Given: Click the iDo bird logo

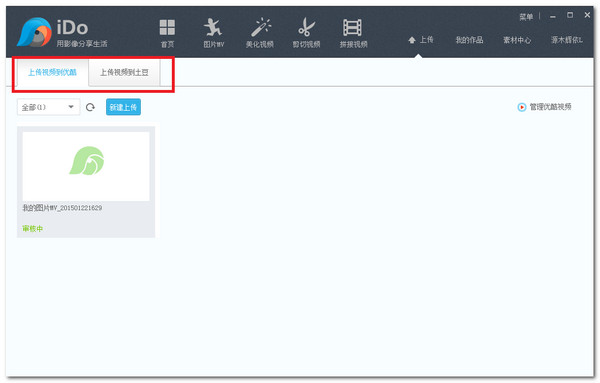Looking at the screenshot, I should click(34, 32).
